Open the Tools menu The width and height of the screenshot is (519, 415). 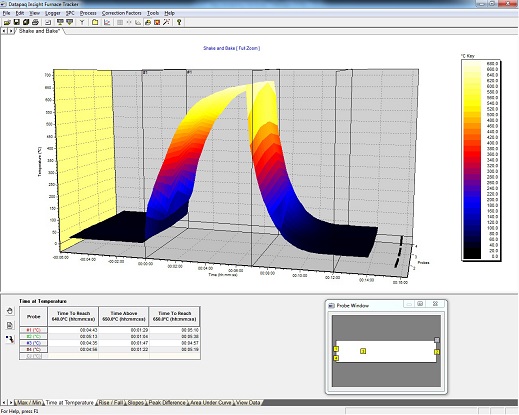pyautogui.click(x=153, y=13)
